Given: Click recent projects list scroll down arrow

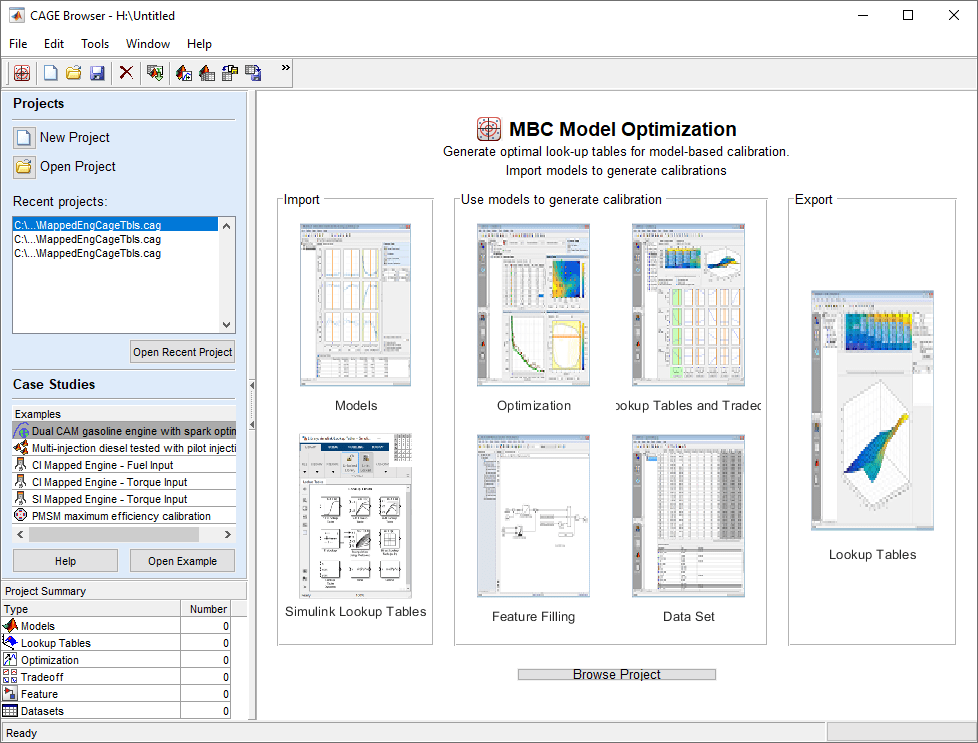Looking at the screenshot, I should pos(226,324).
